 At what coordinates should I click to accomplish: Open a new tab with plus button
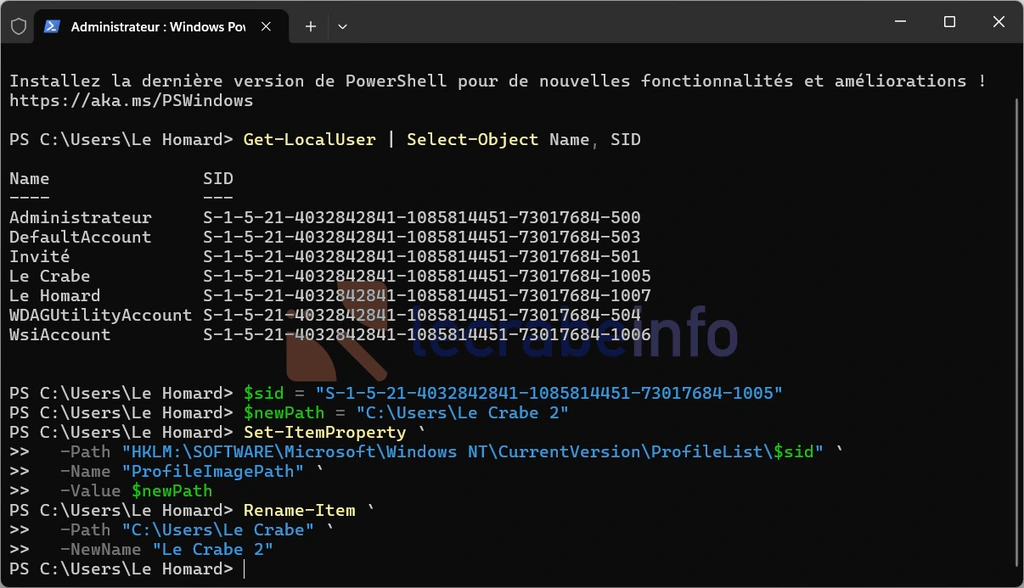310,27
